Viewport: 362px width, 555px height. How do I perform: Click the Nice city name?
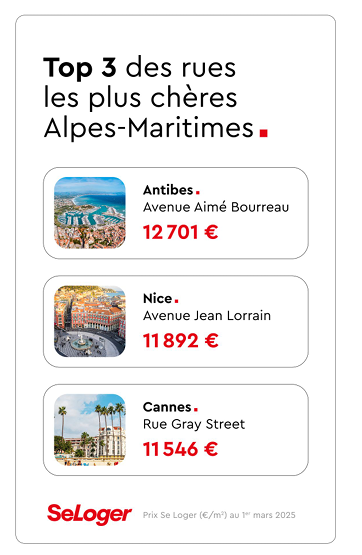[x=157, y=298]
